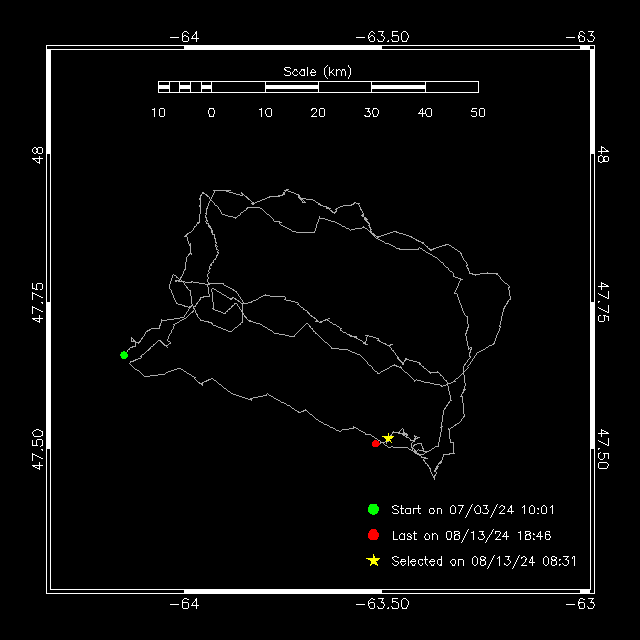Select the text 'Selected on 08/13/24 08:31'
Image resolution: width=640 pixels, height=640 pixels.
point(484,561)
